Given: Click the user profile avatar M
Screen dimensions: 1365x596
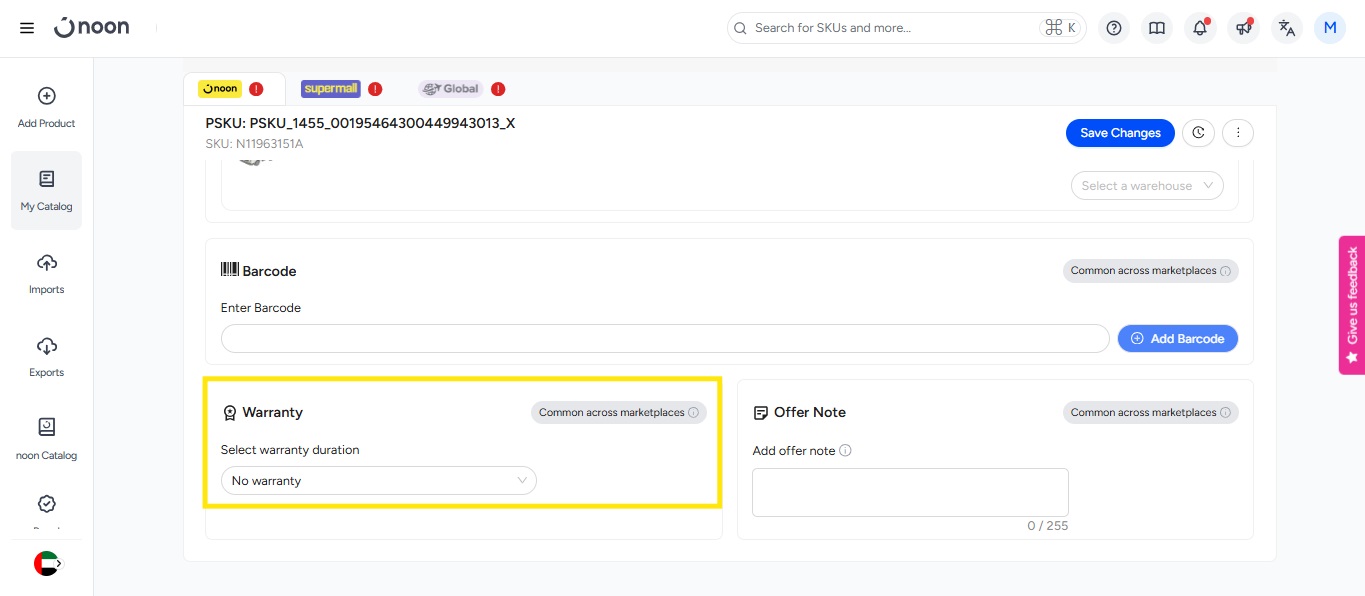Looking at the screenshot, I should click(1330, 28).
